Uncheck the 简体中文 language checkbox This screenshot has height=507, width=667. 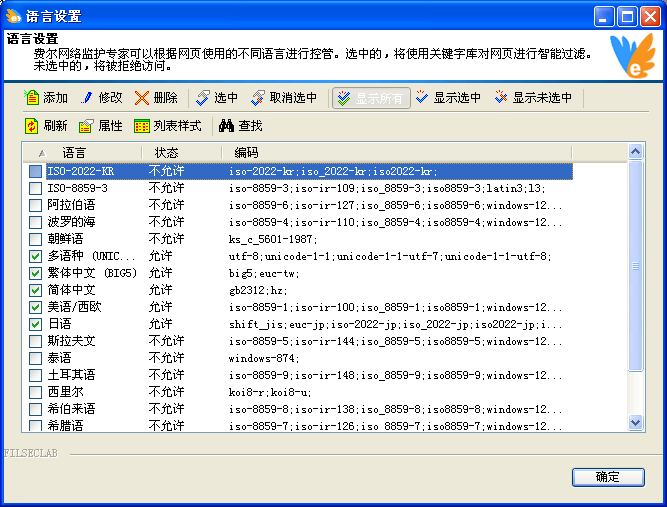click(x=36, y=290)
